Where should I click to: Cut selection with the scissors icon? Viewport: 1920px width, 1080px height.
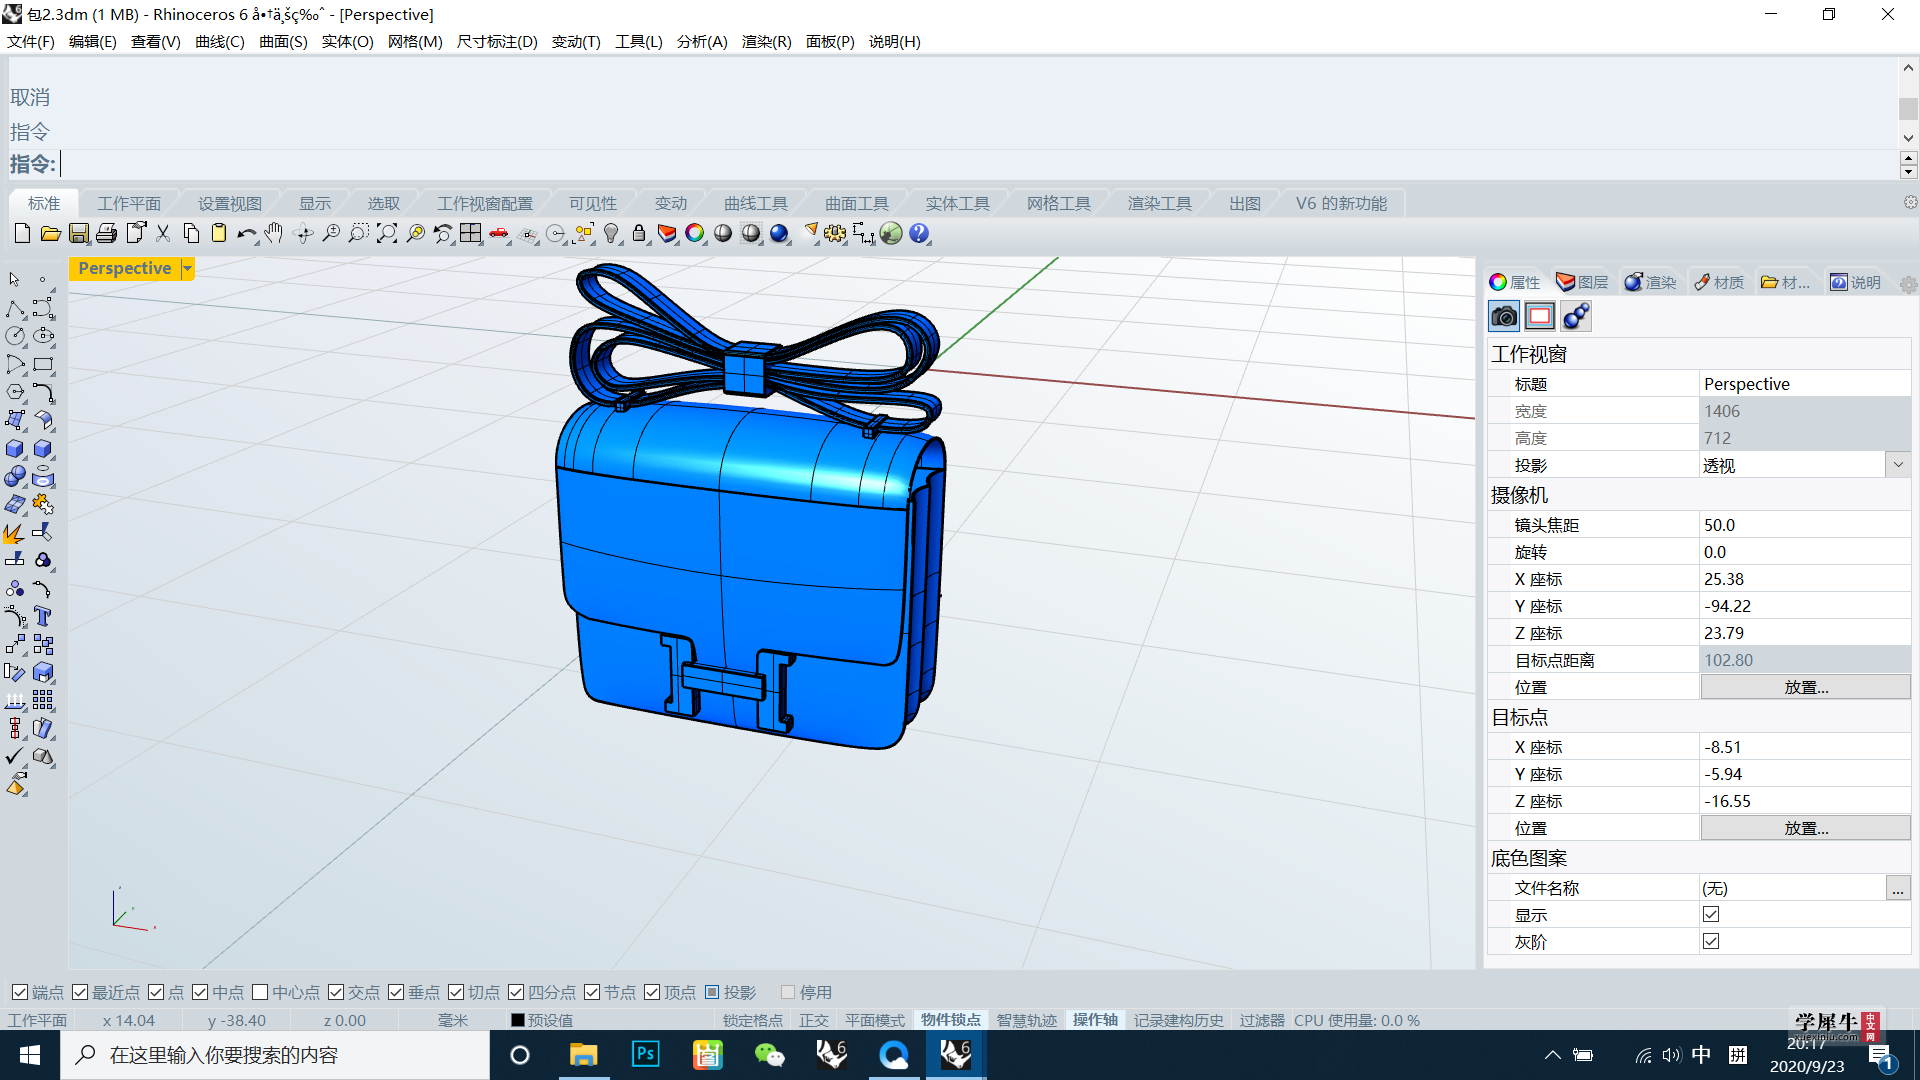163,233
